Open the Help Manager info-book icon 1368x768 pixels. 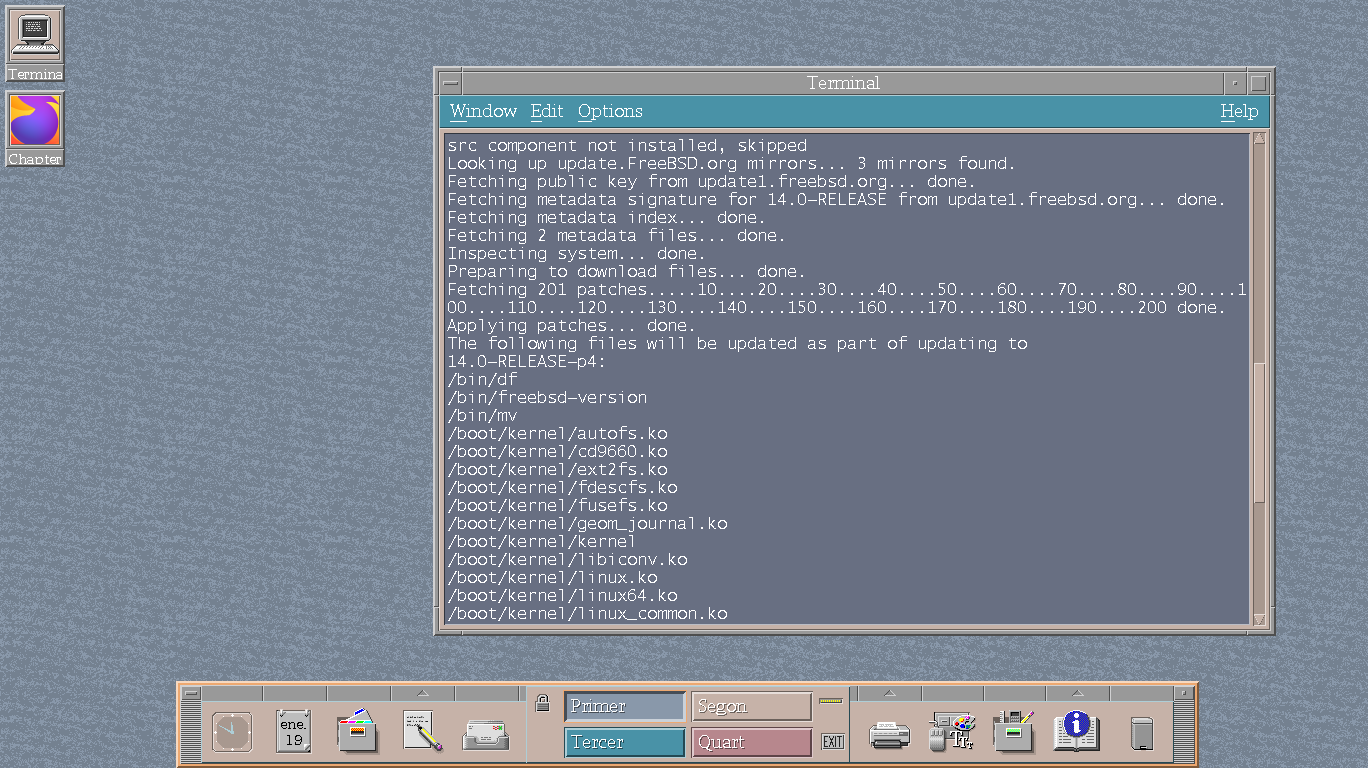(x=1076, y=731)
